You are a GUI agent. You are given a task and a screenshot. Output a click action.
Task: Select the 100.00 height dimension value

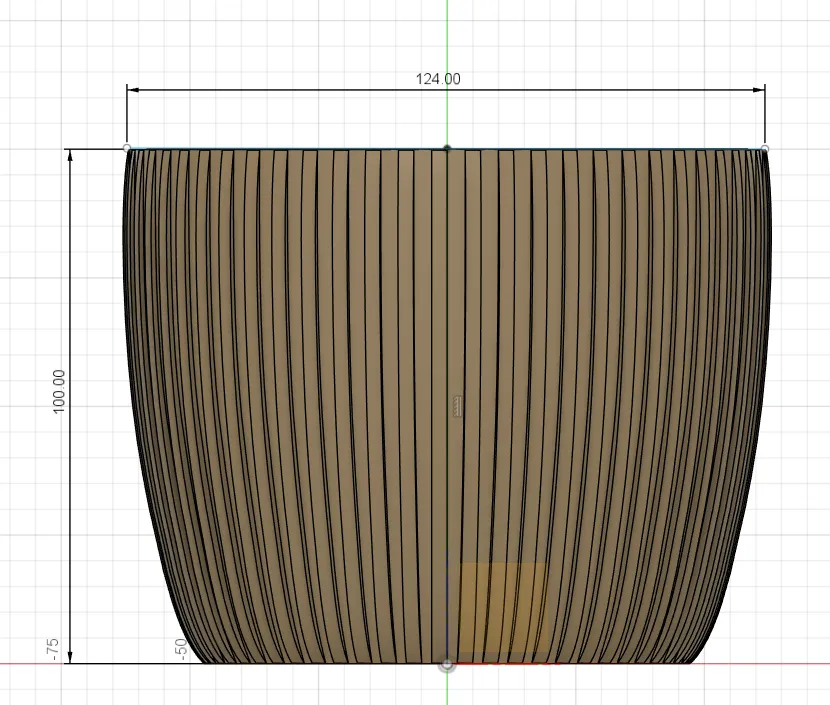pyautogui.click(x=59, y=391)
